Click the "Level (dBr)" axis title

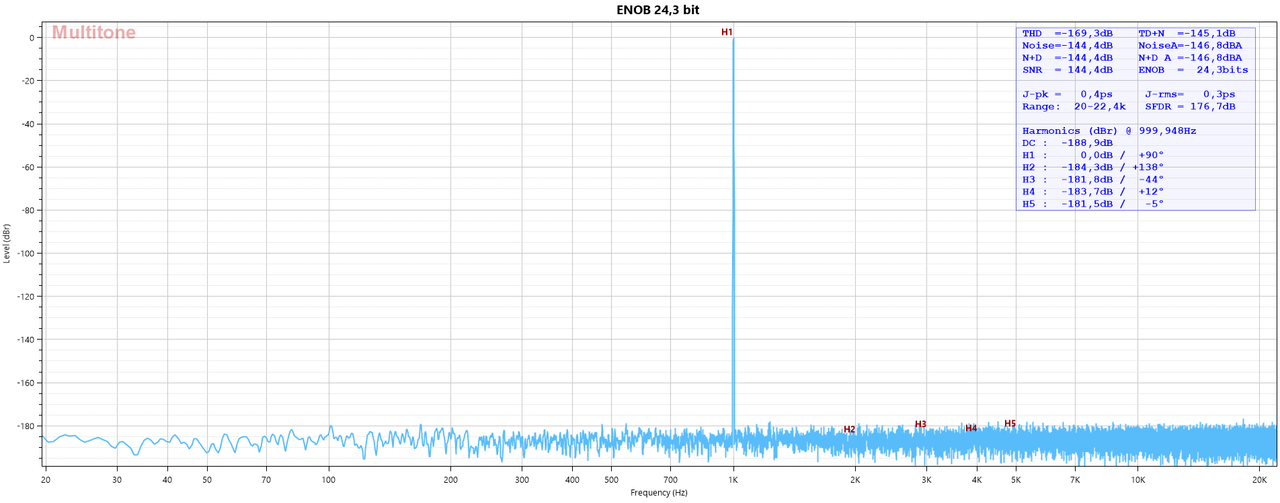click(7, 244)
